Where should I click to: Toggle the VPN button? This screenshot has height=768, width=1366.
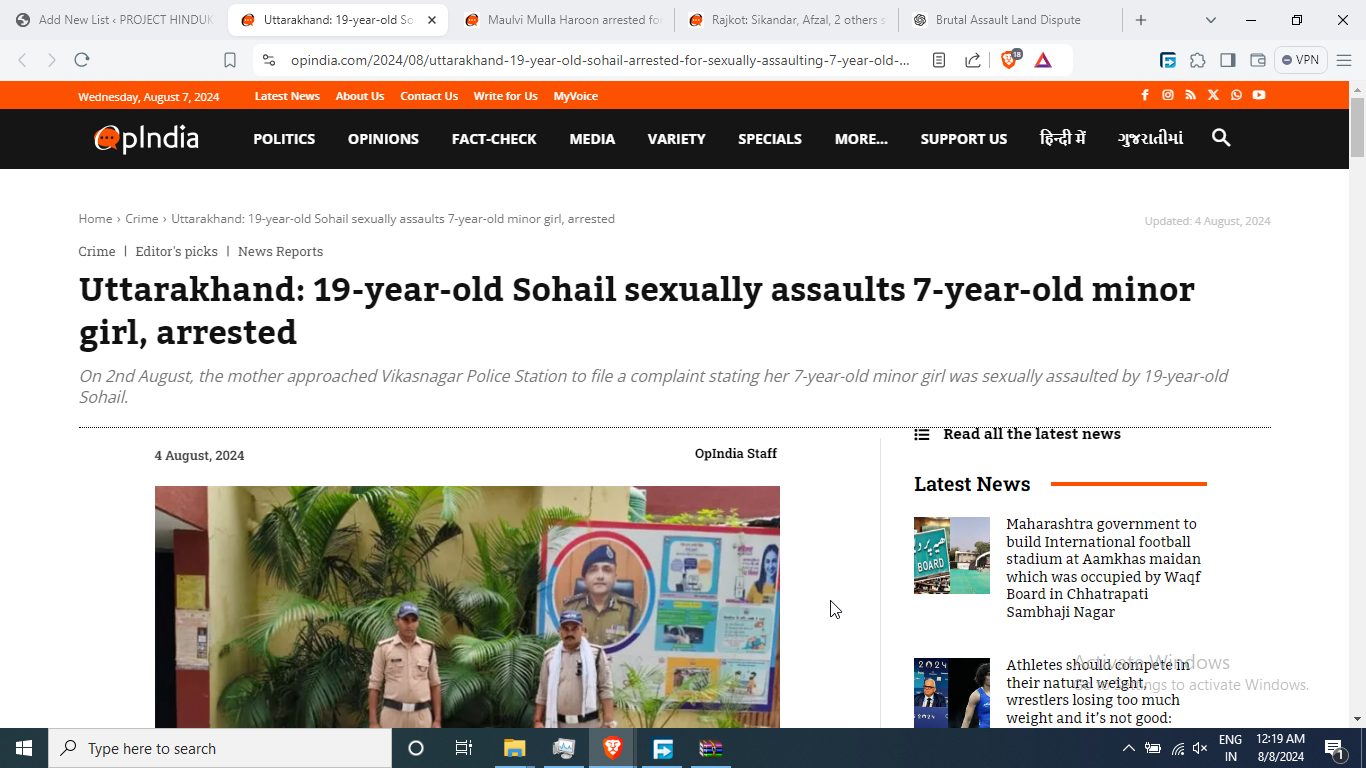pyautogui.click(x=1300, y=60)
